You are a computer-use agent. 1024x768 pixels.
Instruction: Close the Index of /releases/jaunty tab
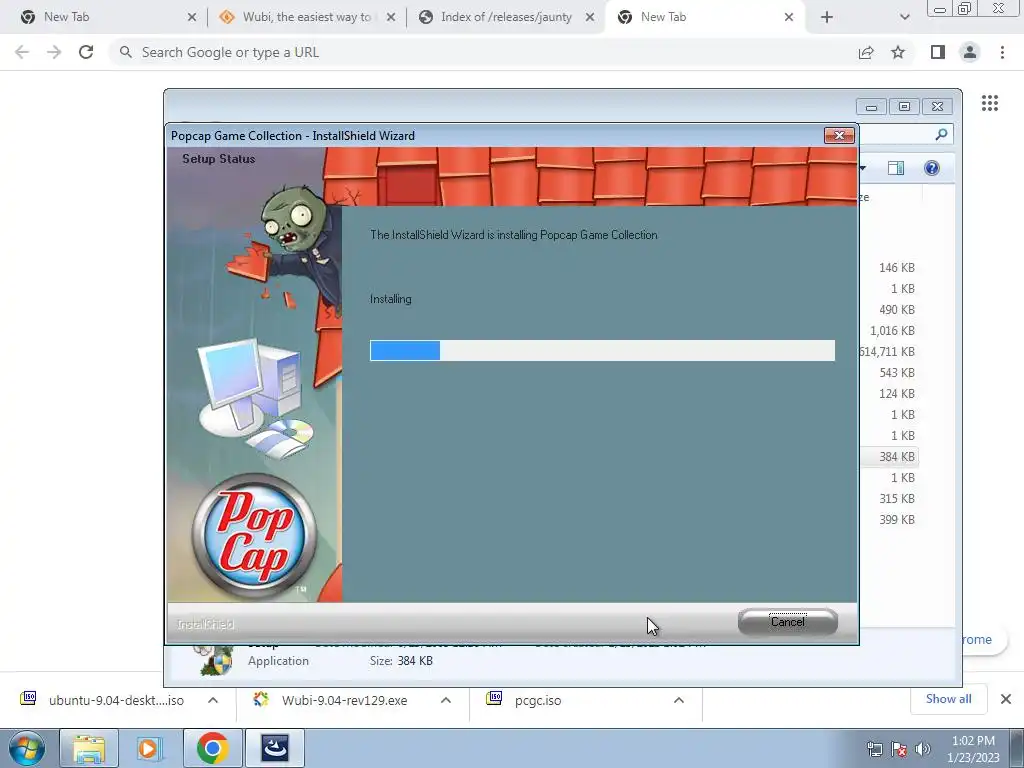[x=590, y=18]
